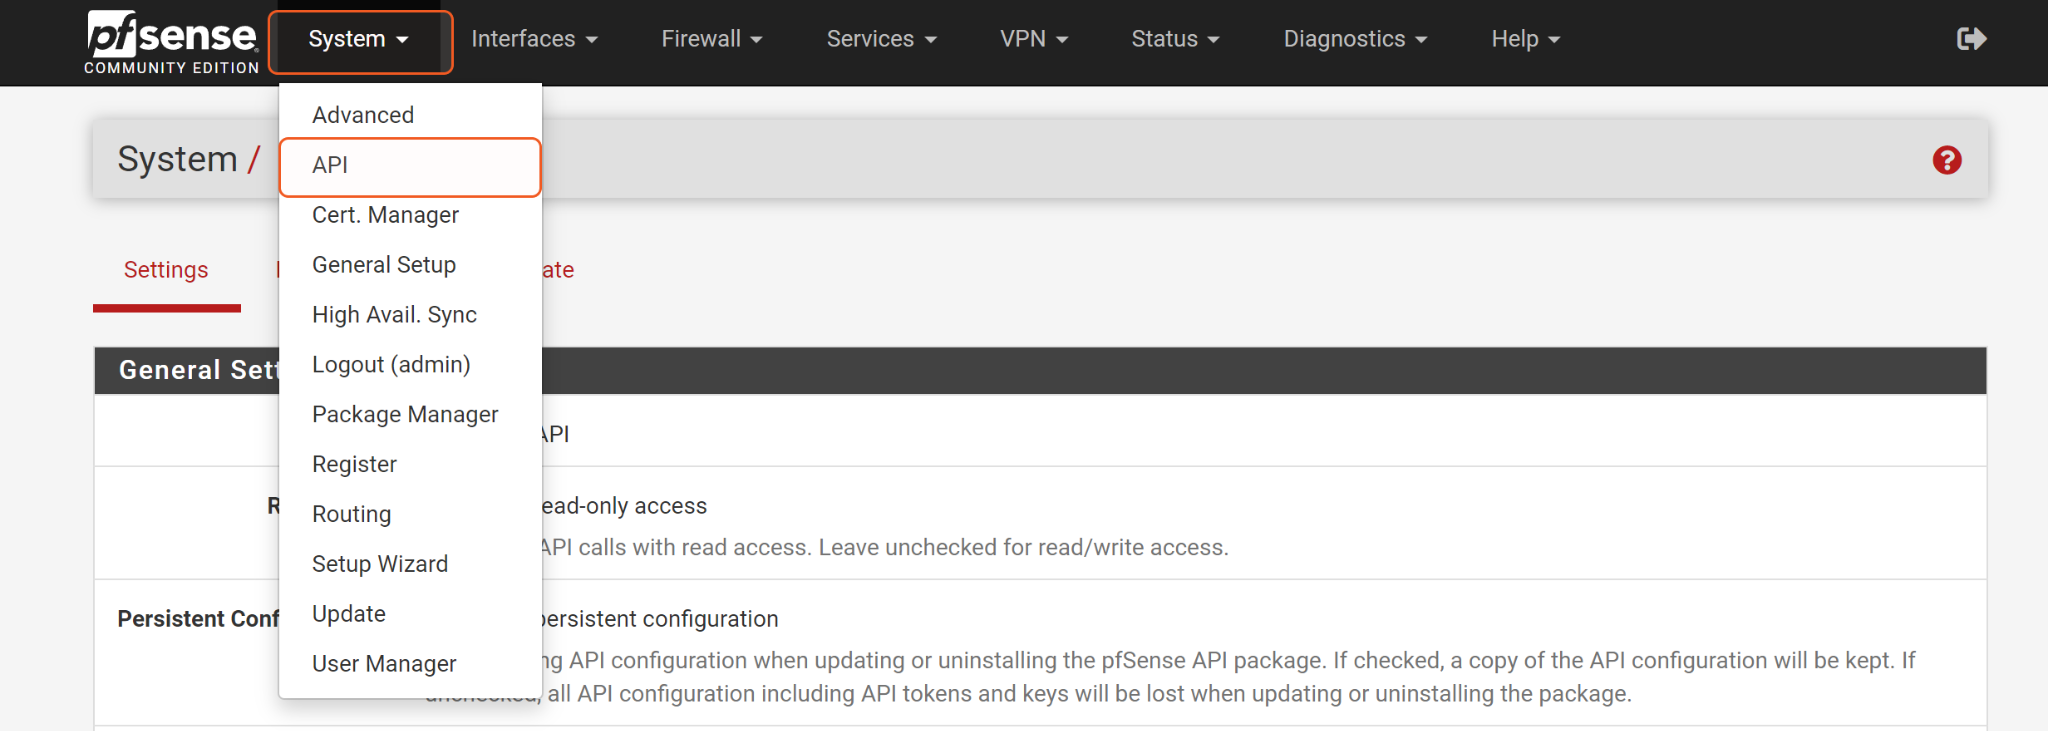Screen dimensions: 2048x731
Task: Select Advanced from the System menu
Action: pos(363,115)
